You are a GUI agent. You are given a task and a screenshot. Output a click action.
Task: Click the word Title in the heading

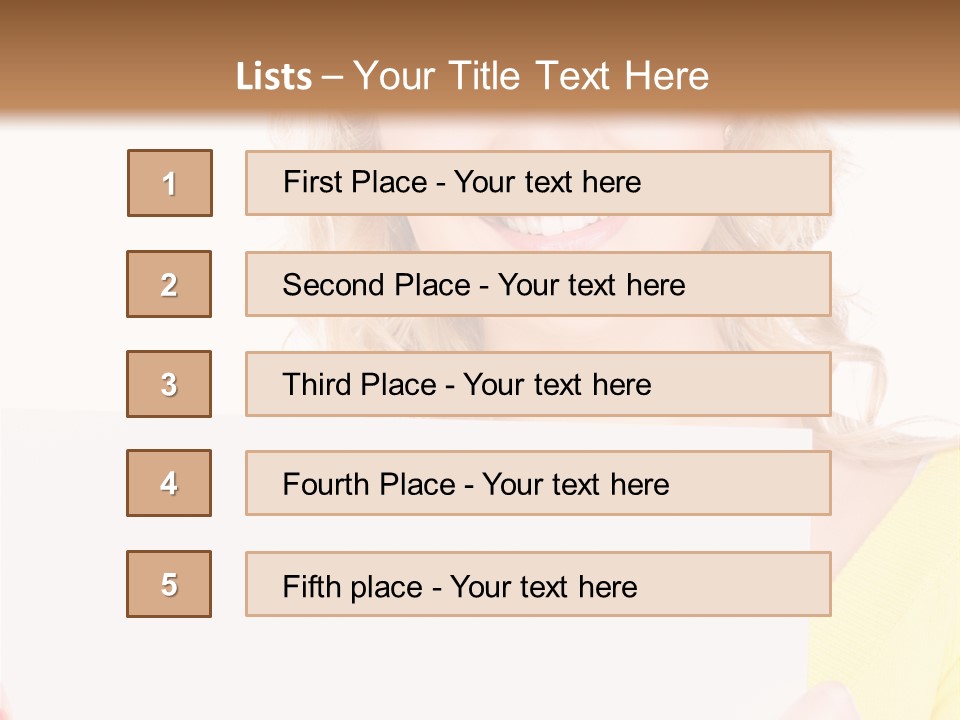pyautogui.click(x=484, y=77)
